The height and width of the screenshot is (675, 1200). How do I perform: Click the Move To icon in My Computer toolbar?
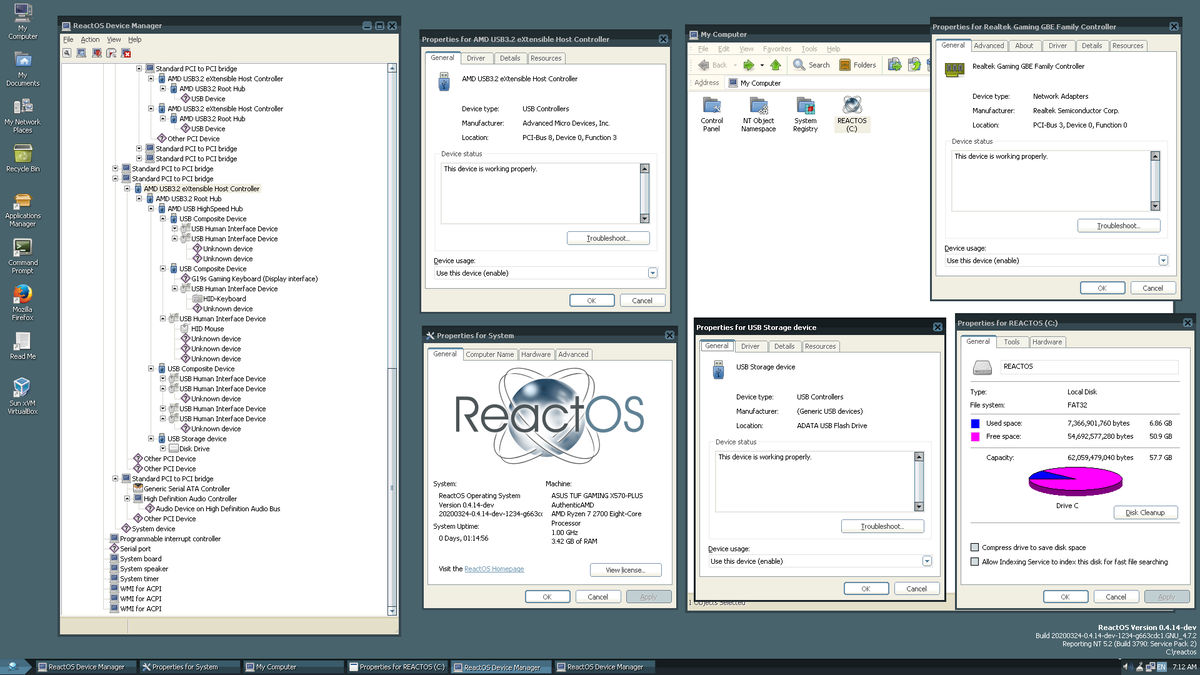click(x=894, y=65)
